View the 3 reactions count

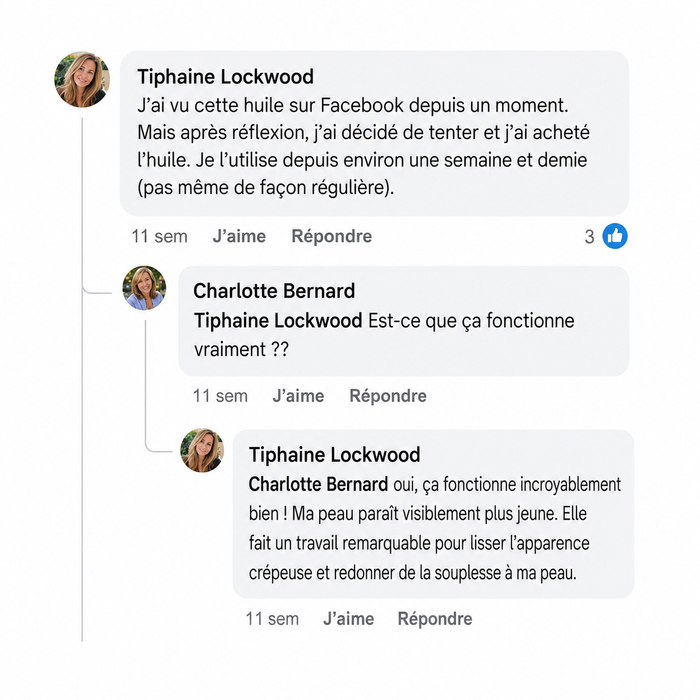click(x=589, y=237)
